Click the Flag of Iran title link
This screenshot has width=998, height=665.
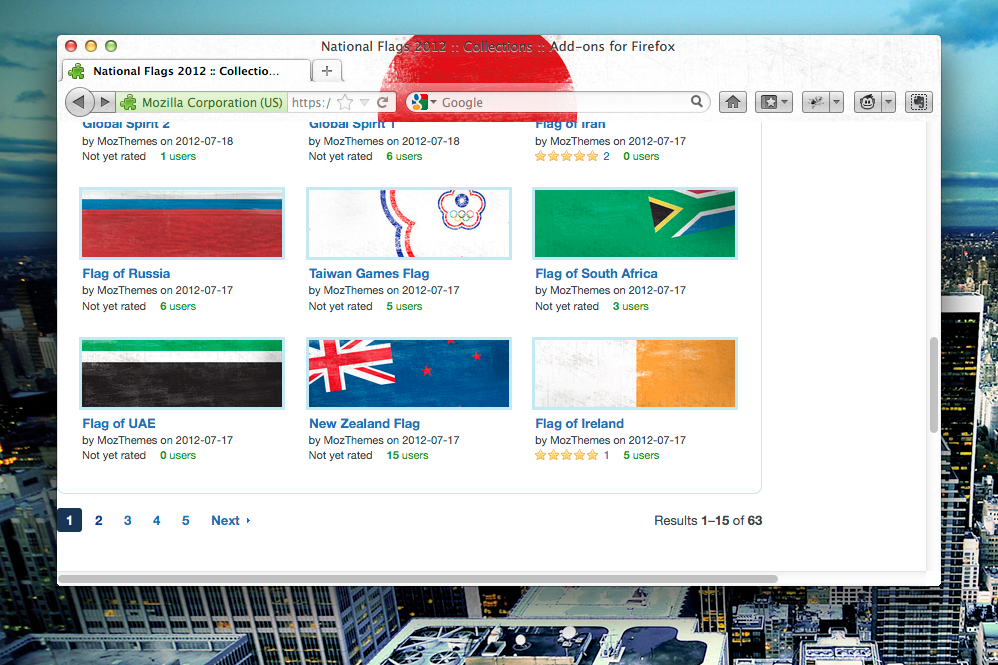tap(570, 125)
